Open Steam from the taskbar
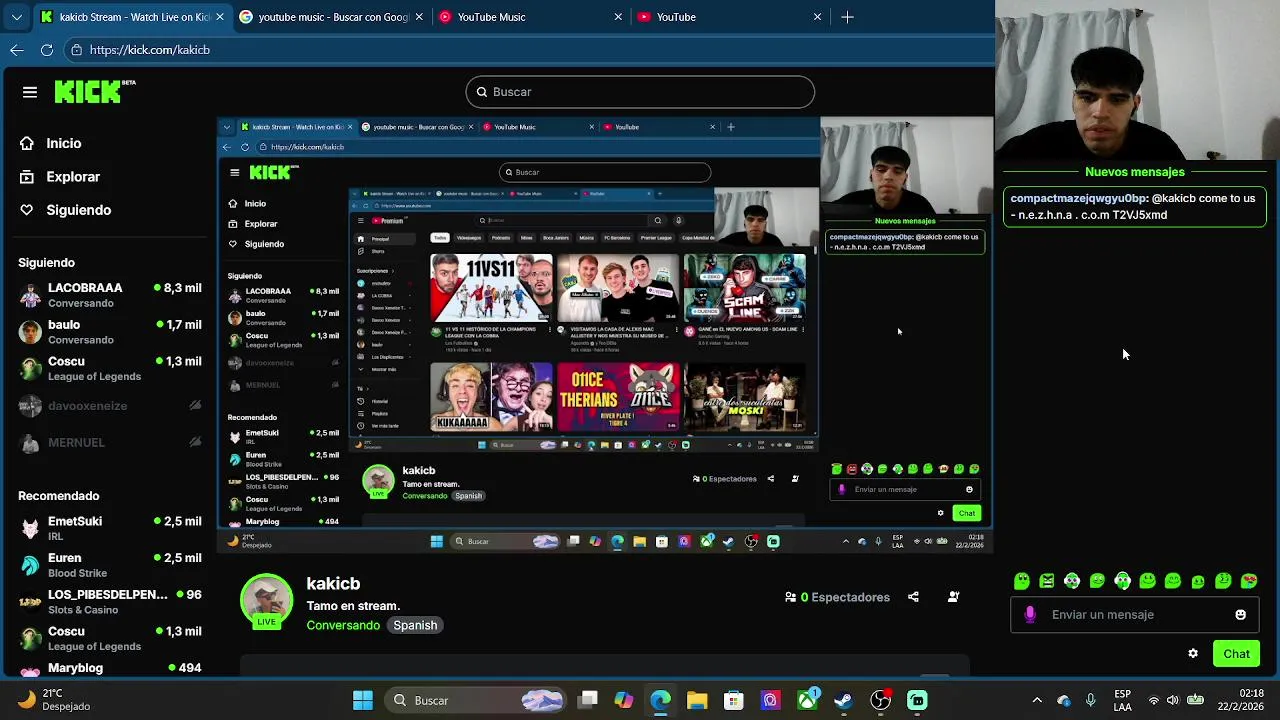The height and width of the screenshot is (720, 1280). coord(844,700)
